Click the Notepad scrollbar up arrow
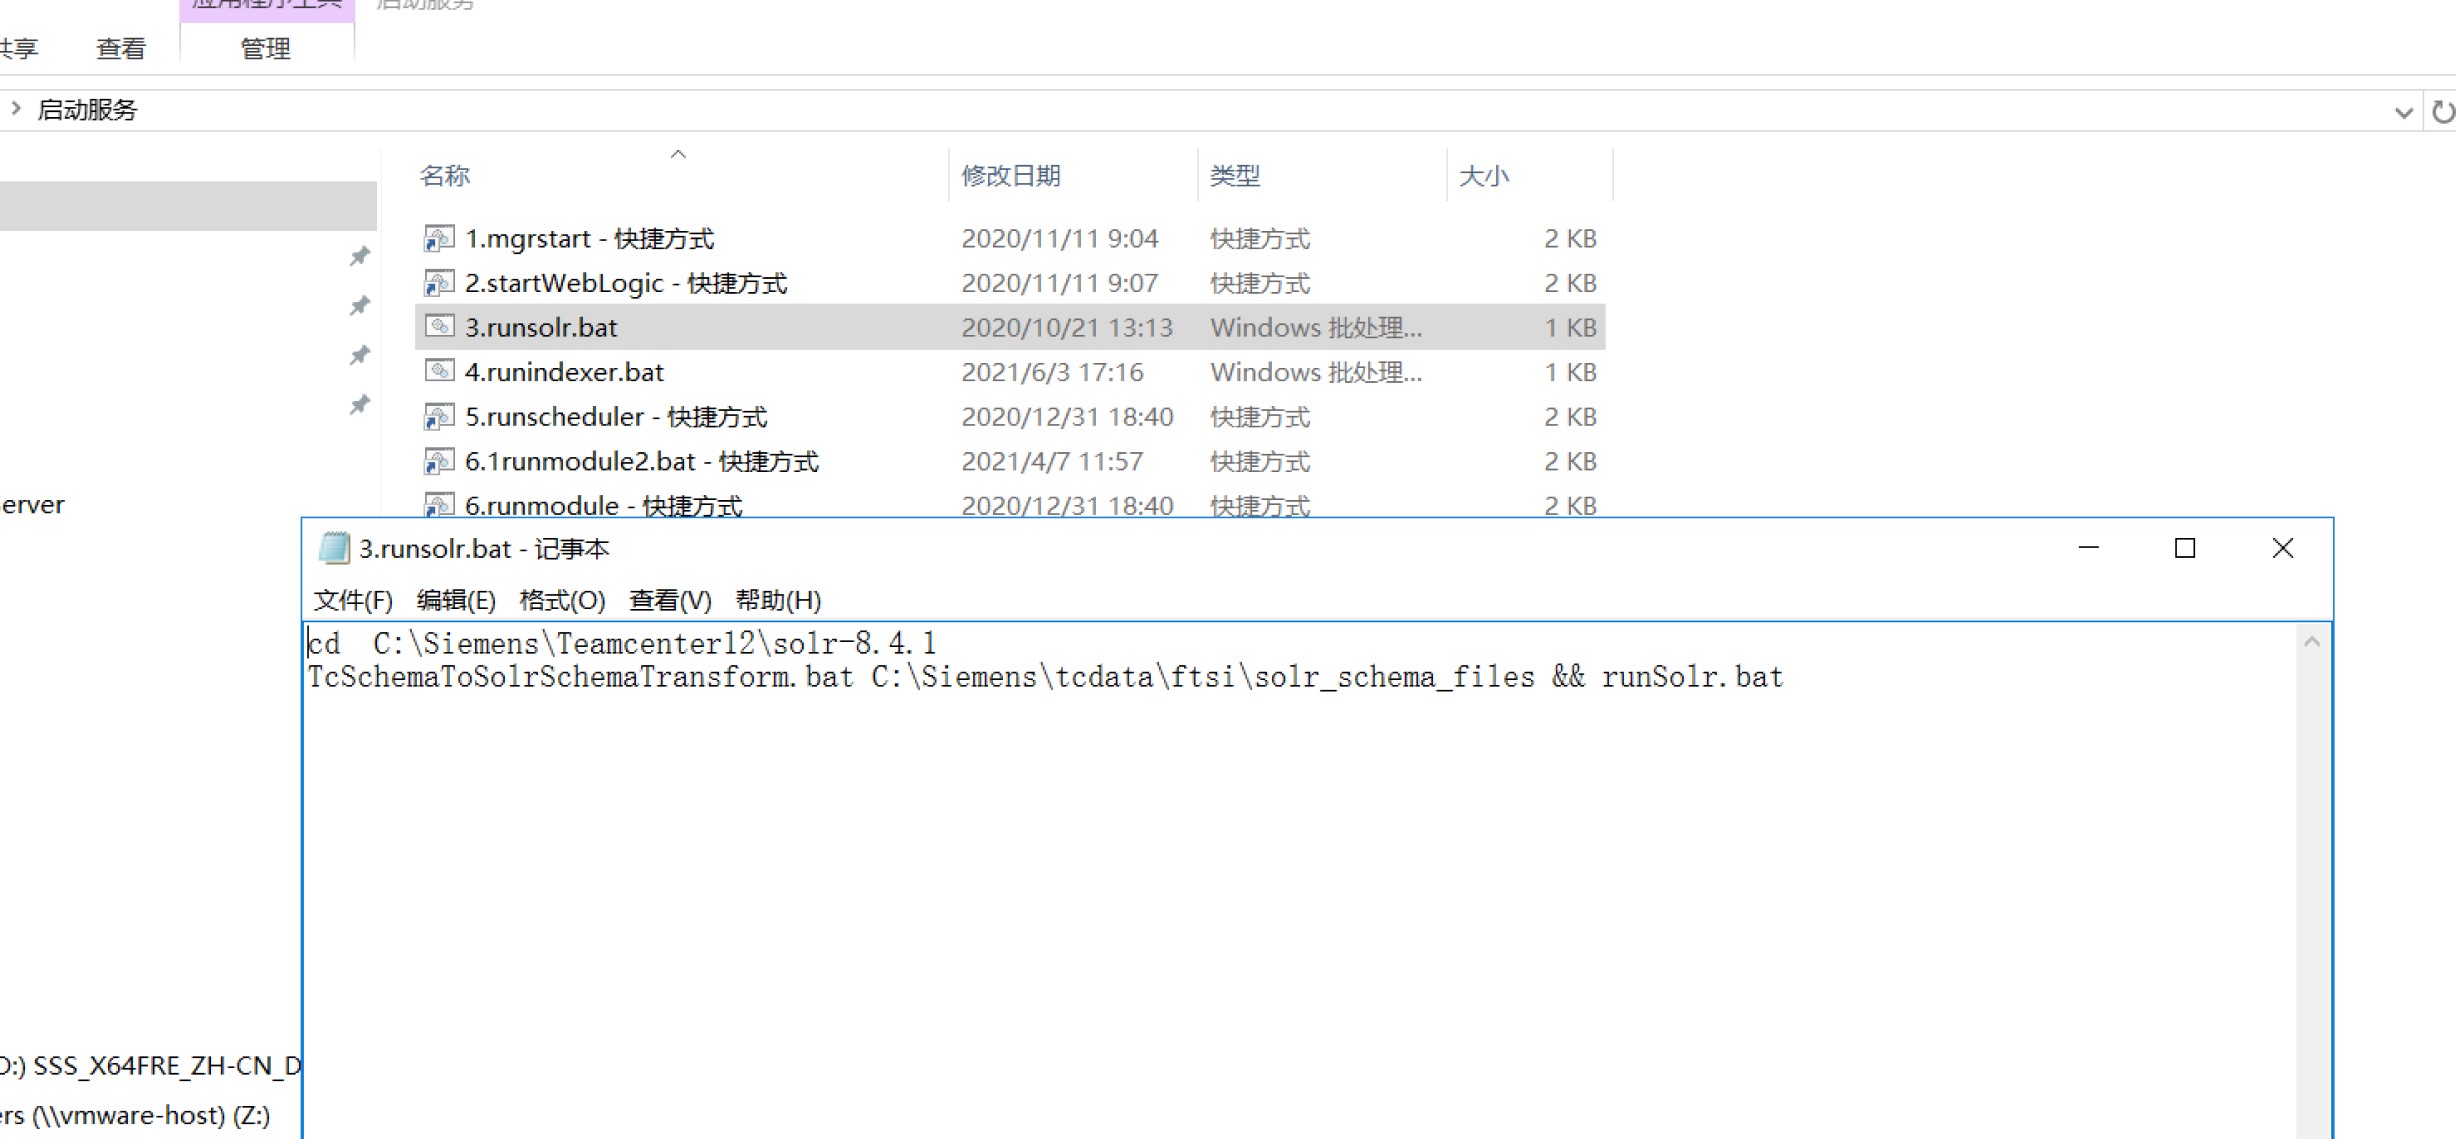 [x=2312, y=642]
